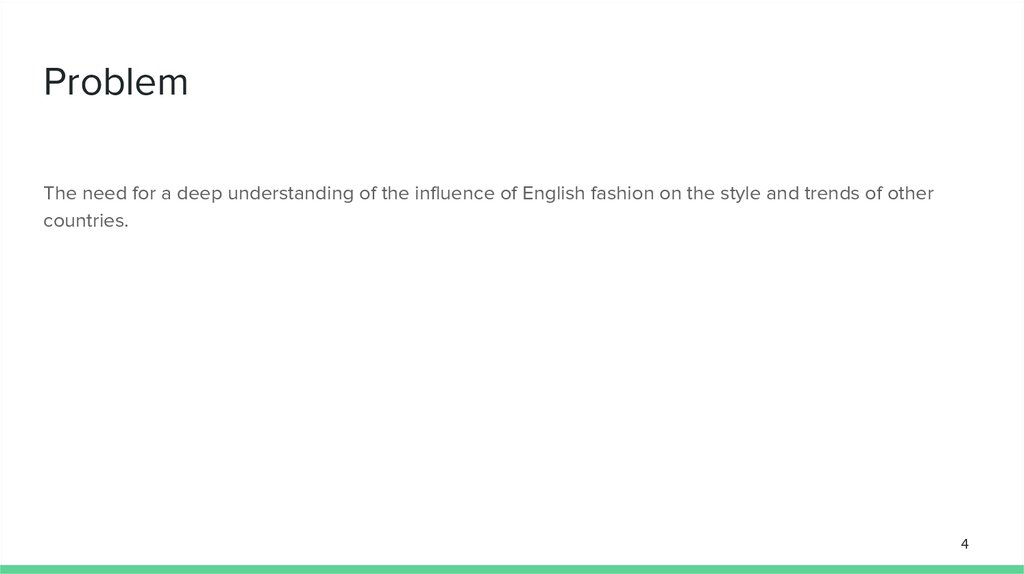This screenshot has width=1024, height=574.
Task: Place cursor on the word "deep"
Action: [x=201, y=193]
